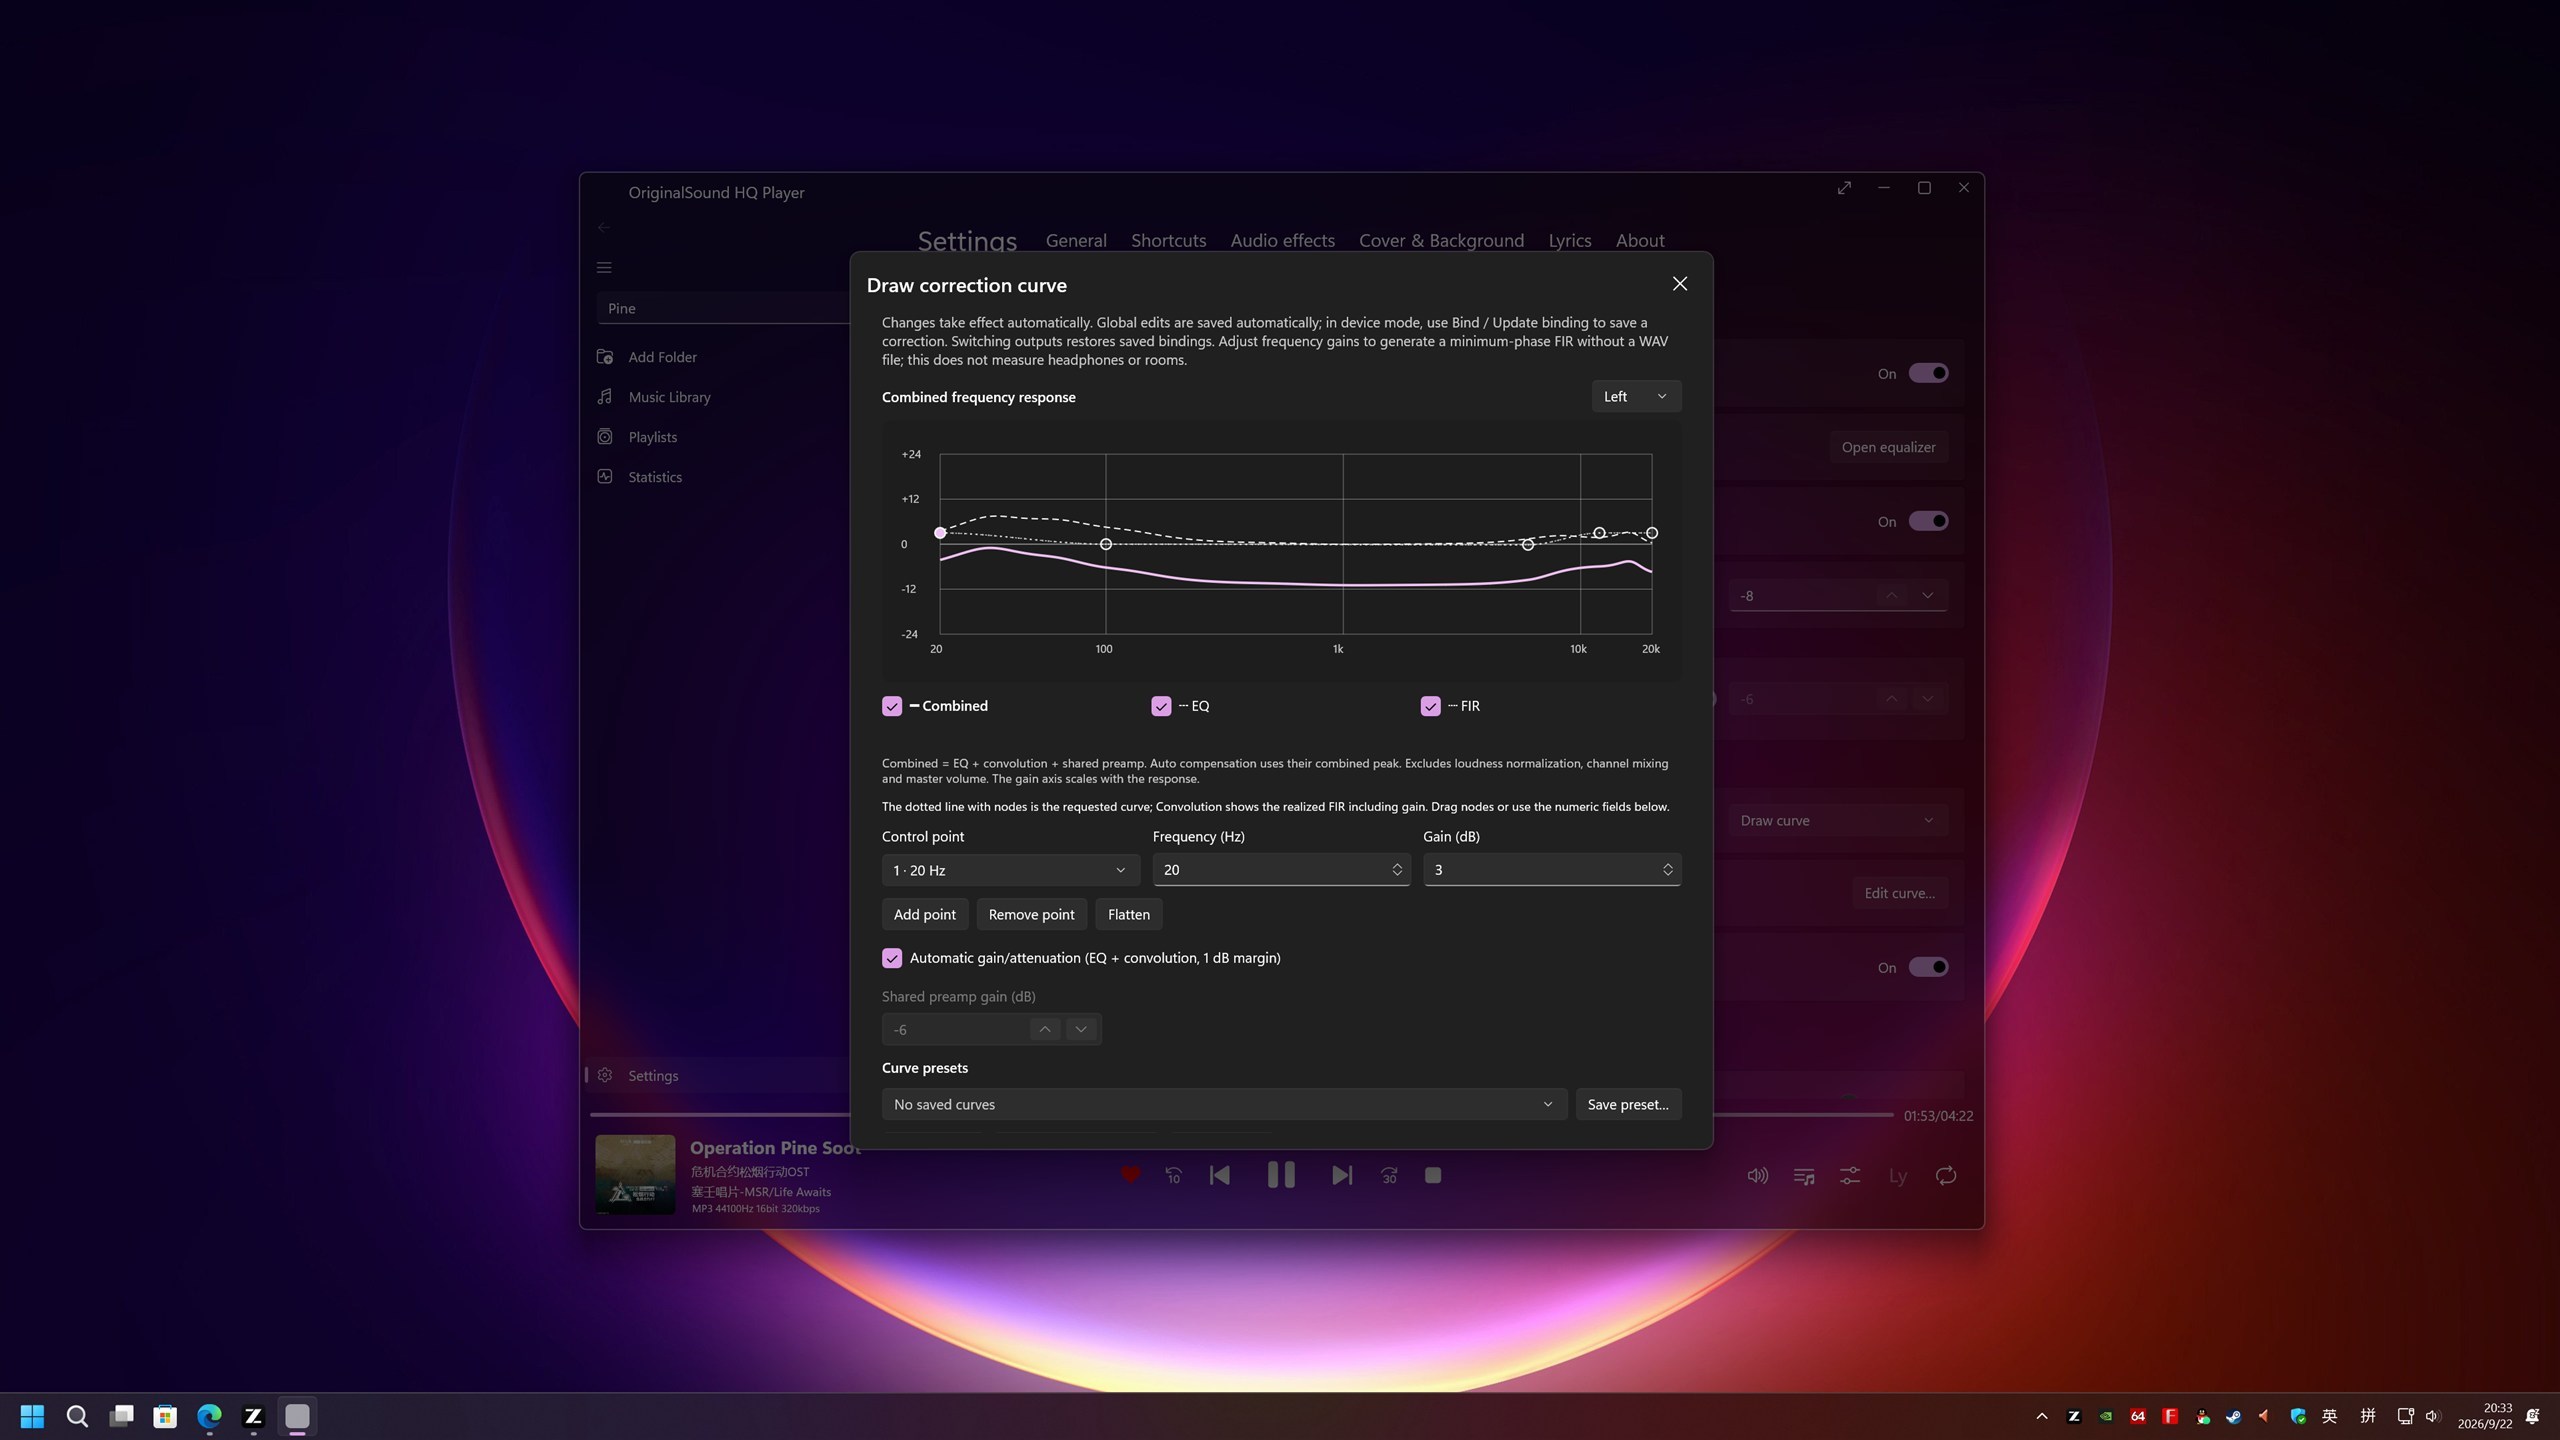The image size is (2560, 1440).
Task: Click the Frequency field spinner arrows
Action: pyautogui.click(x=1397, y=870)
